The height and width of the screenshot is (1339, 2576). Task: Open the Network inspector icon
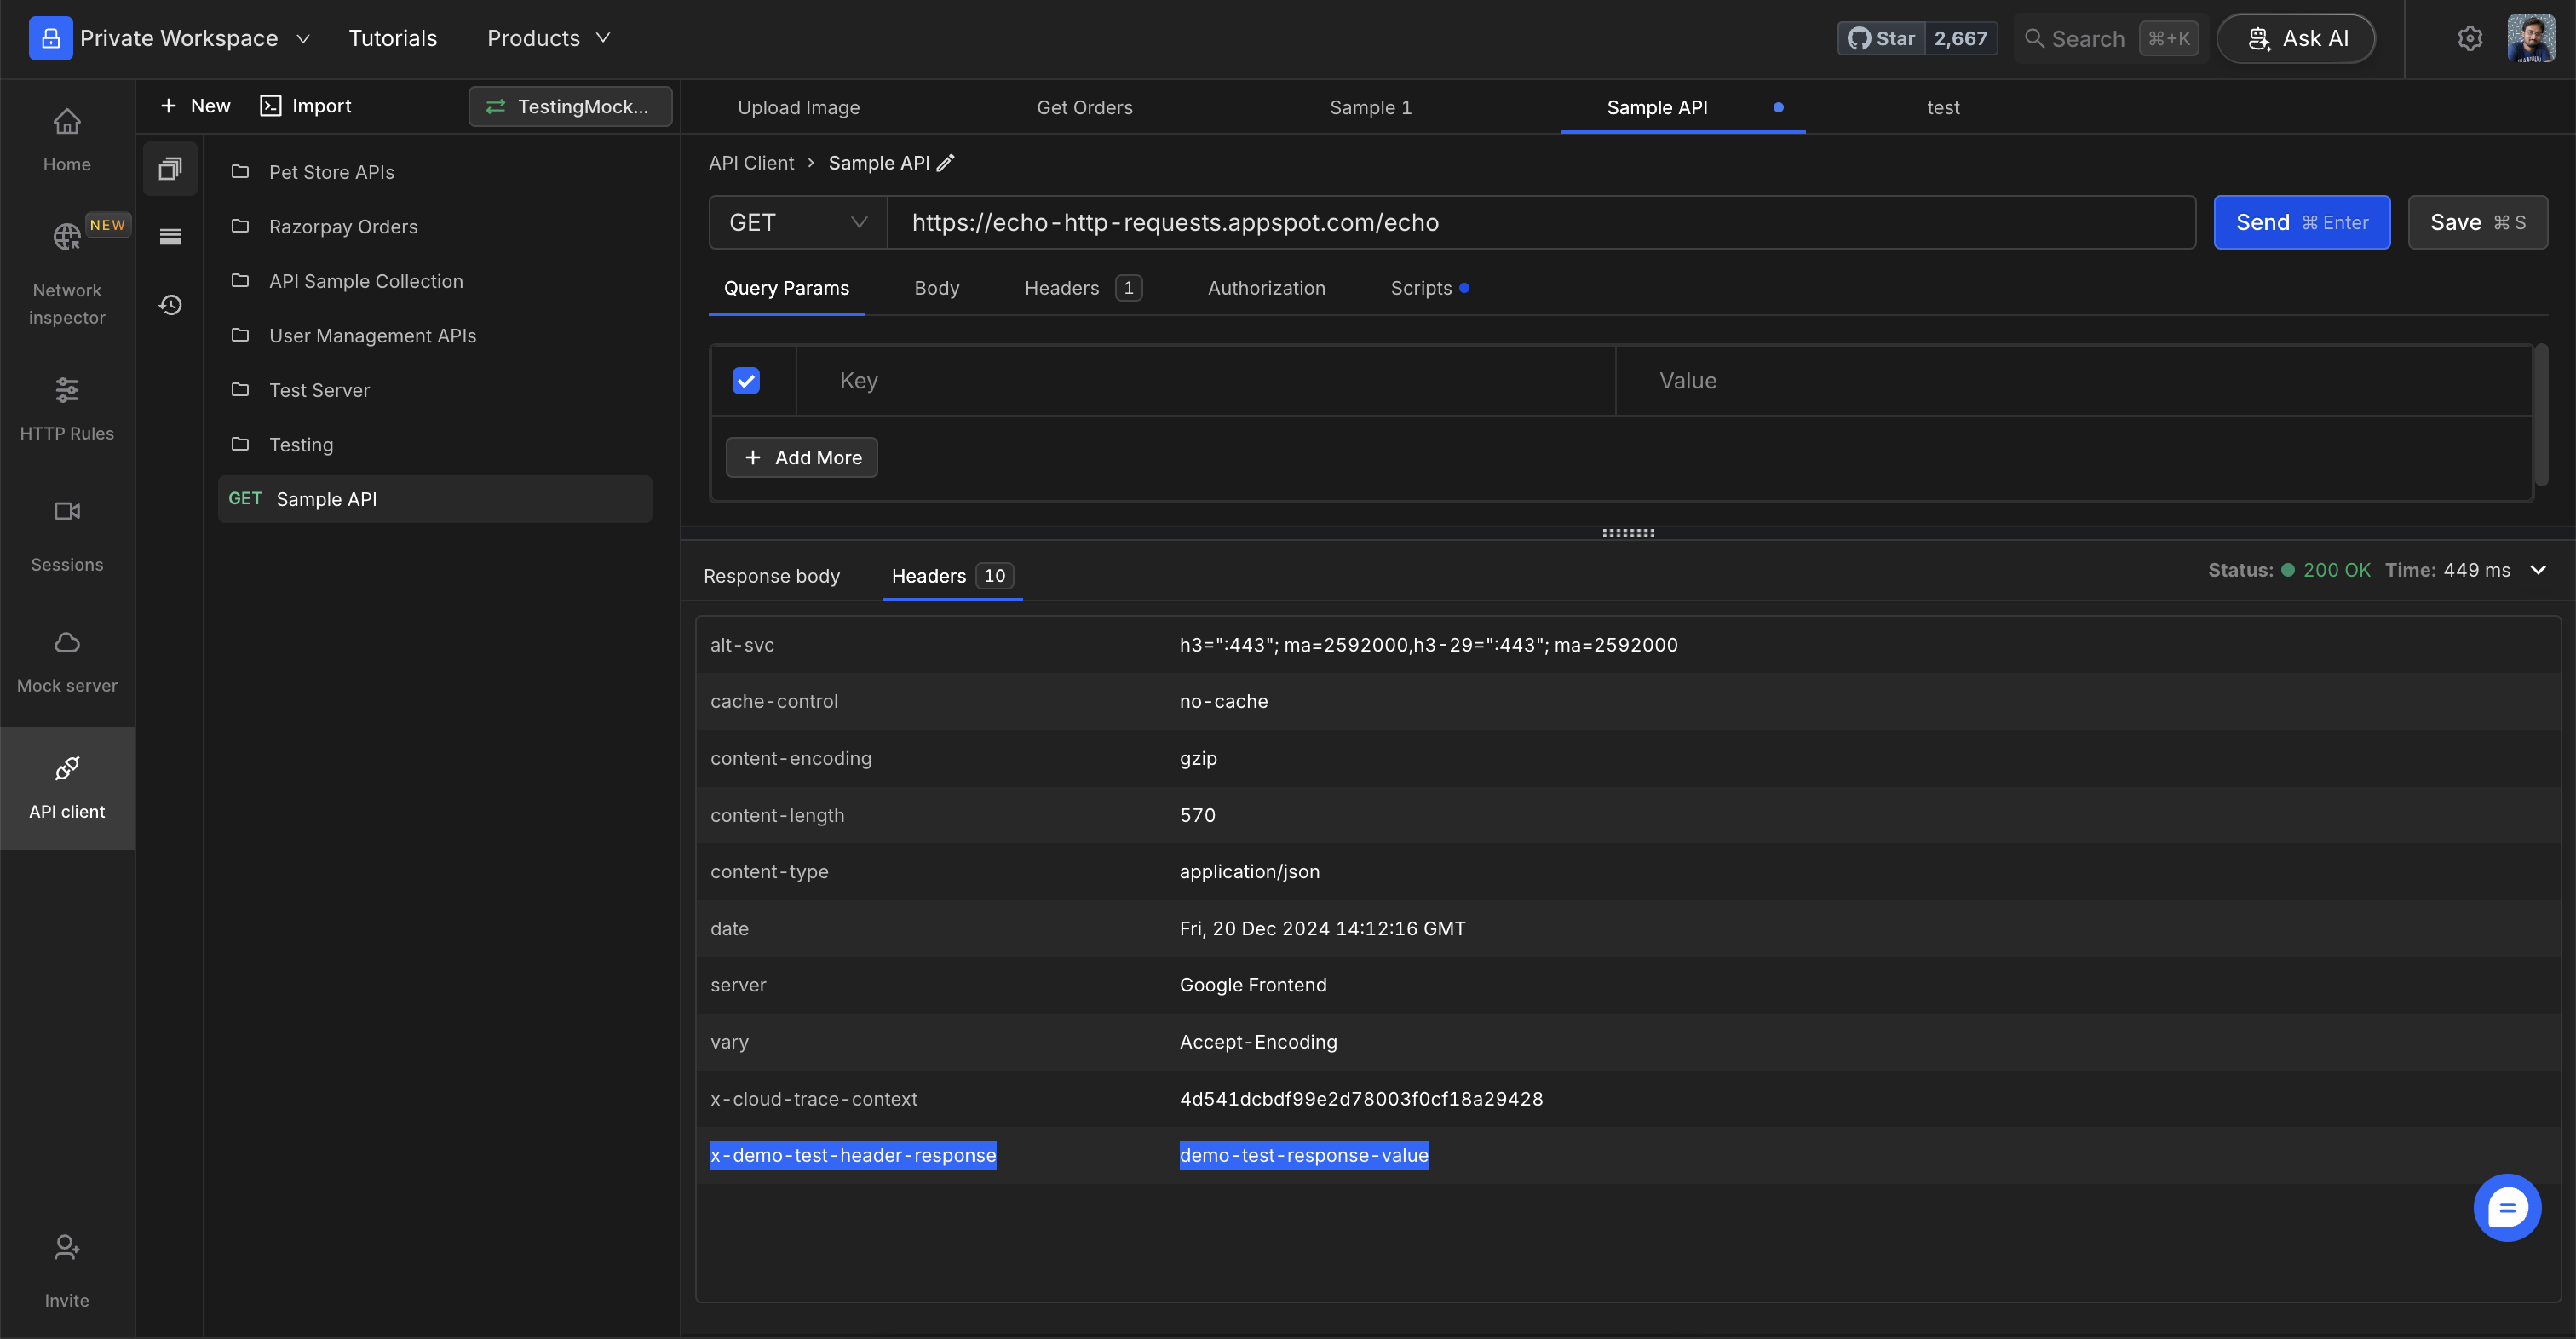point(67,237)
